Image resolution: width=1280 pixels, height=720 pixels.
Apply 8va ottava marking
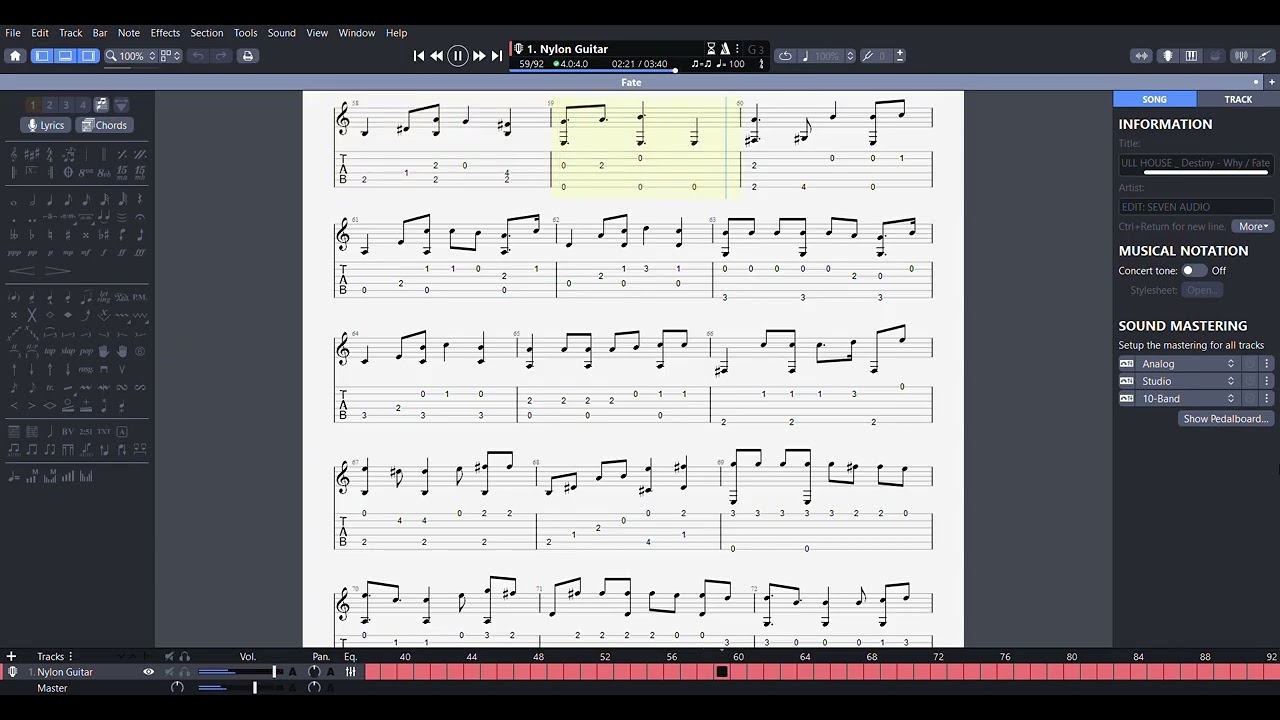click(85, 172)
